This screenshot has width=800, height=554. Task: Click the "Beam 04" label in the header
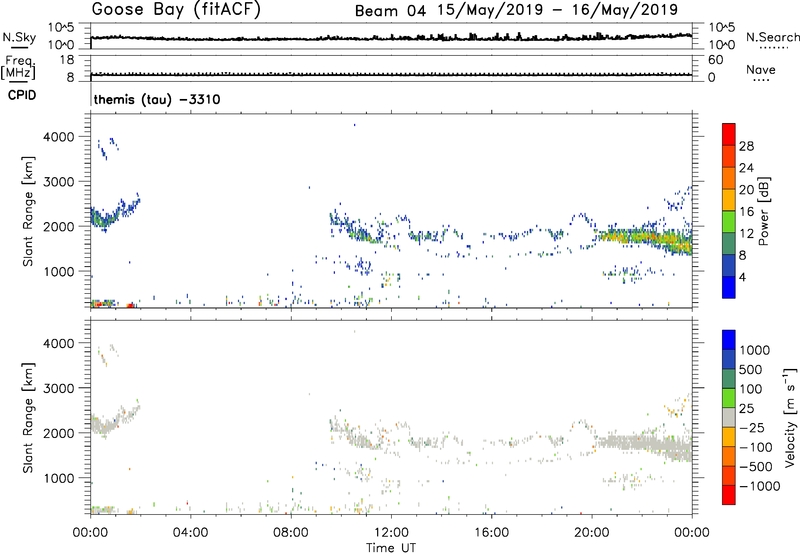click(x=390, y=11)
